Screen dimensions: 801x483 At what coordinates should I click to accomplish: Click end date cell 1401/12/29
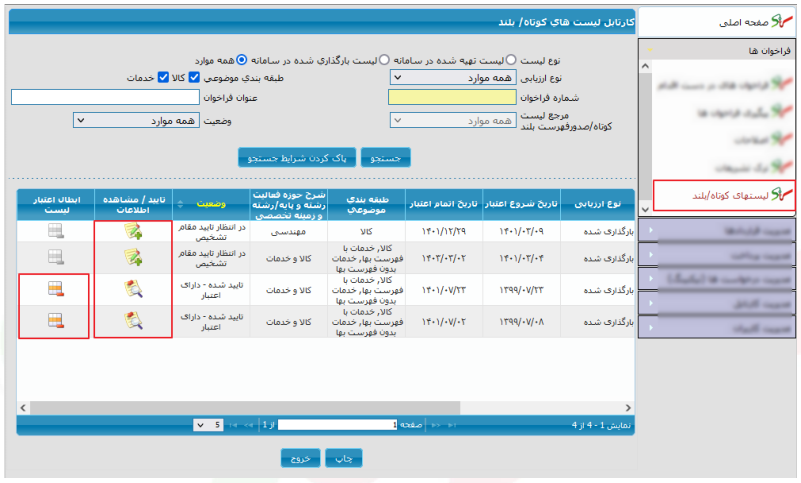(x=443, y=232)
